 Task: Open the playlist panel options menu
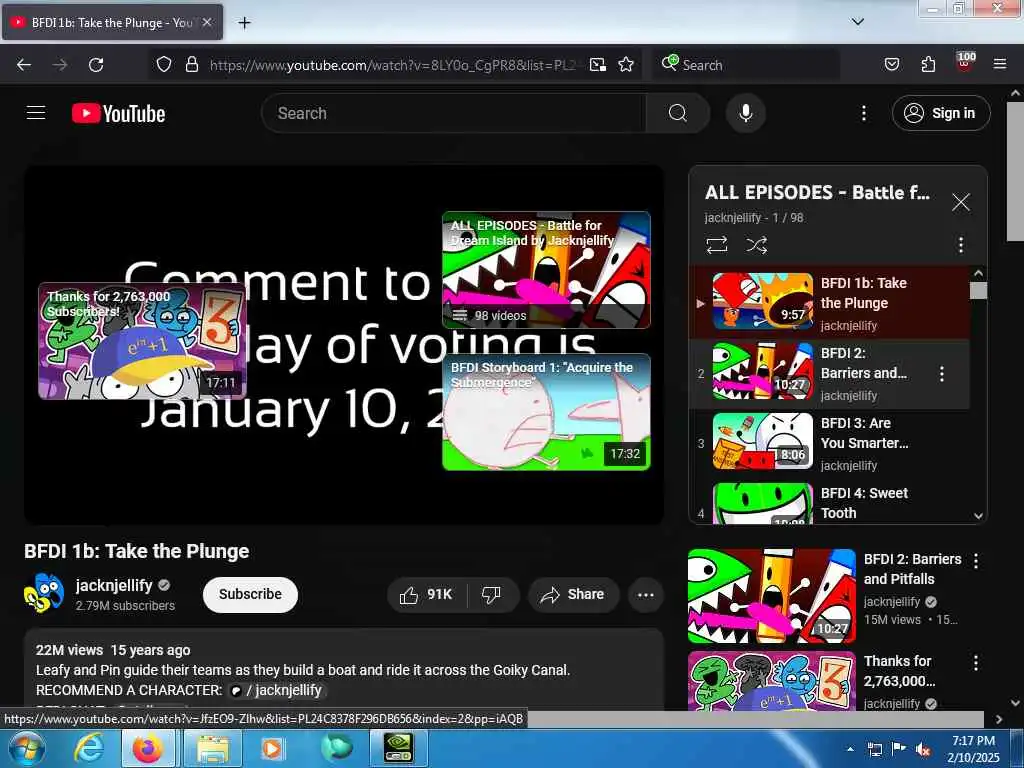pyautogui.click(x=960, y=245)
